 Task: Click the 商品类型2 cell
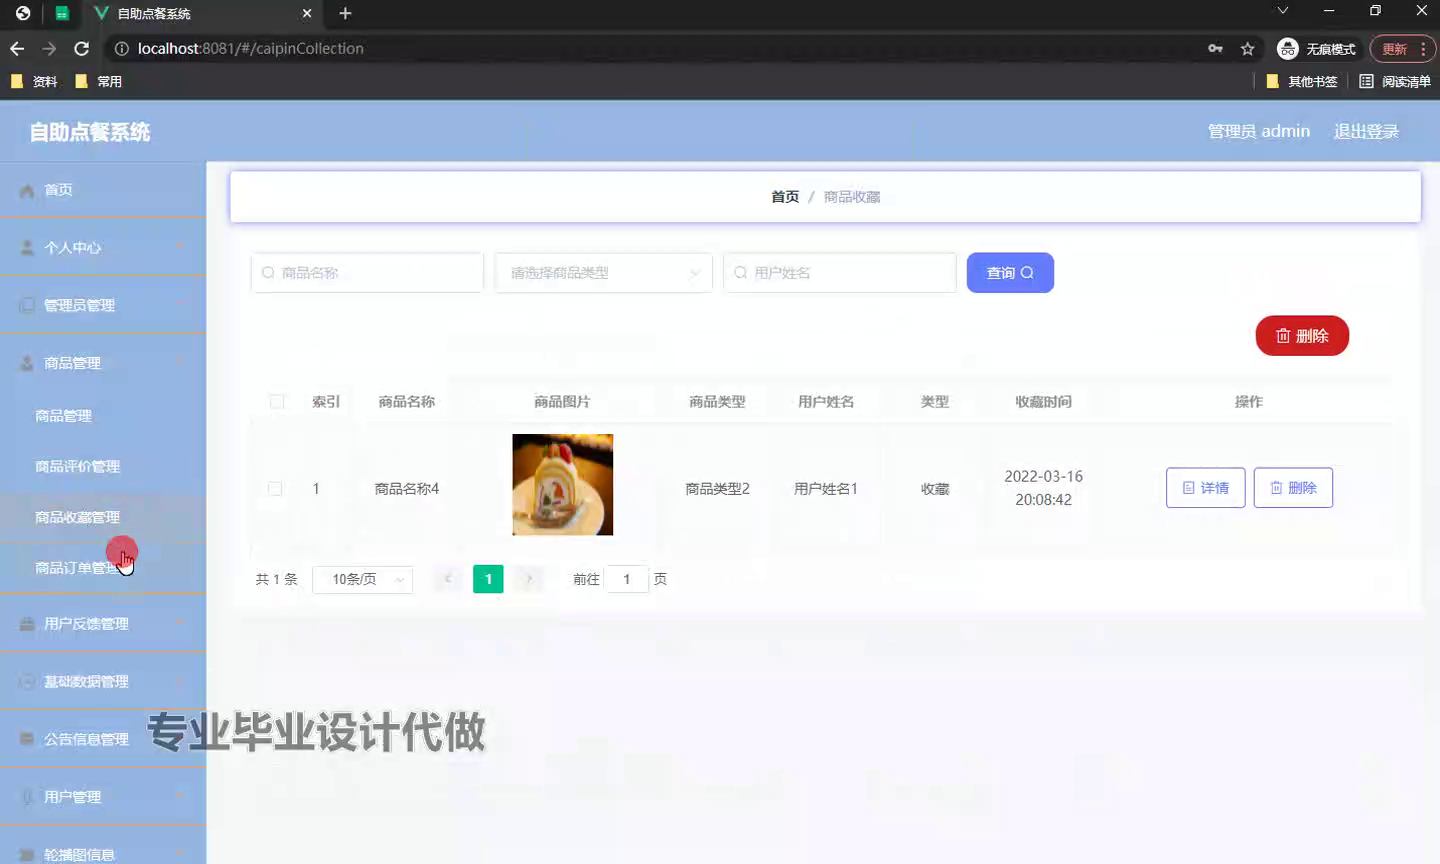coord(717,489)
